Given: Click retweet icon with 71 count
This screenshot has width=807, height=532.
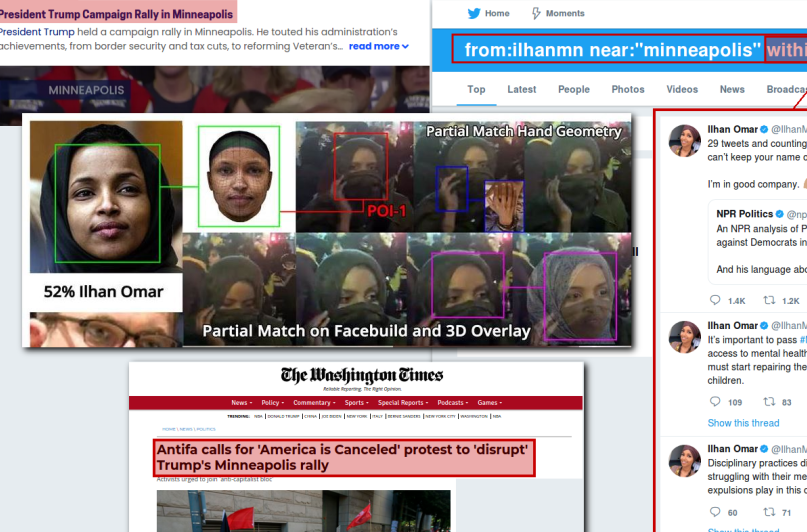Looking at the screenshot, I should tap(769, 511).
